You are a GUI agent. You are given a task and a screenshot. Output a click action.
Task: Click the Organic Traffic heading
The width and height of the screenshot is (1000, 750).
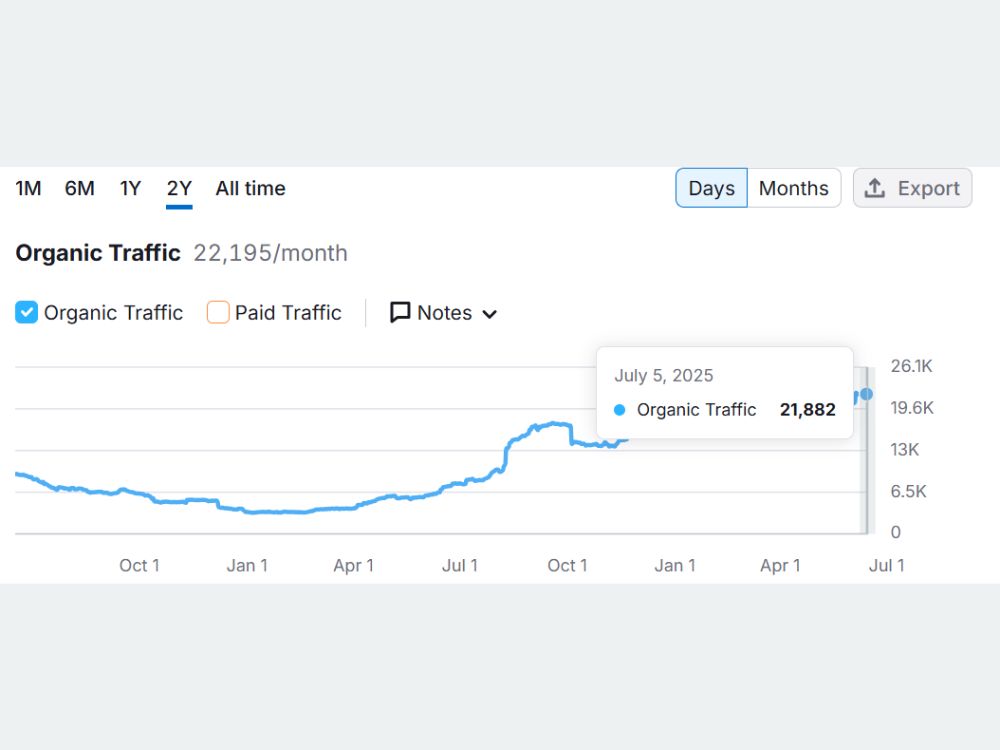point(98,253)
